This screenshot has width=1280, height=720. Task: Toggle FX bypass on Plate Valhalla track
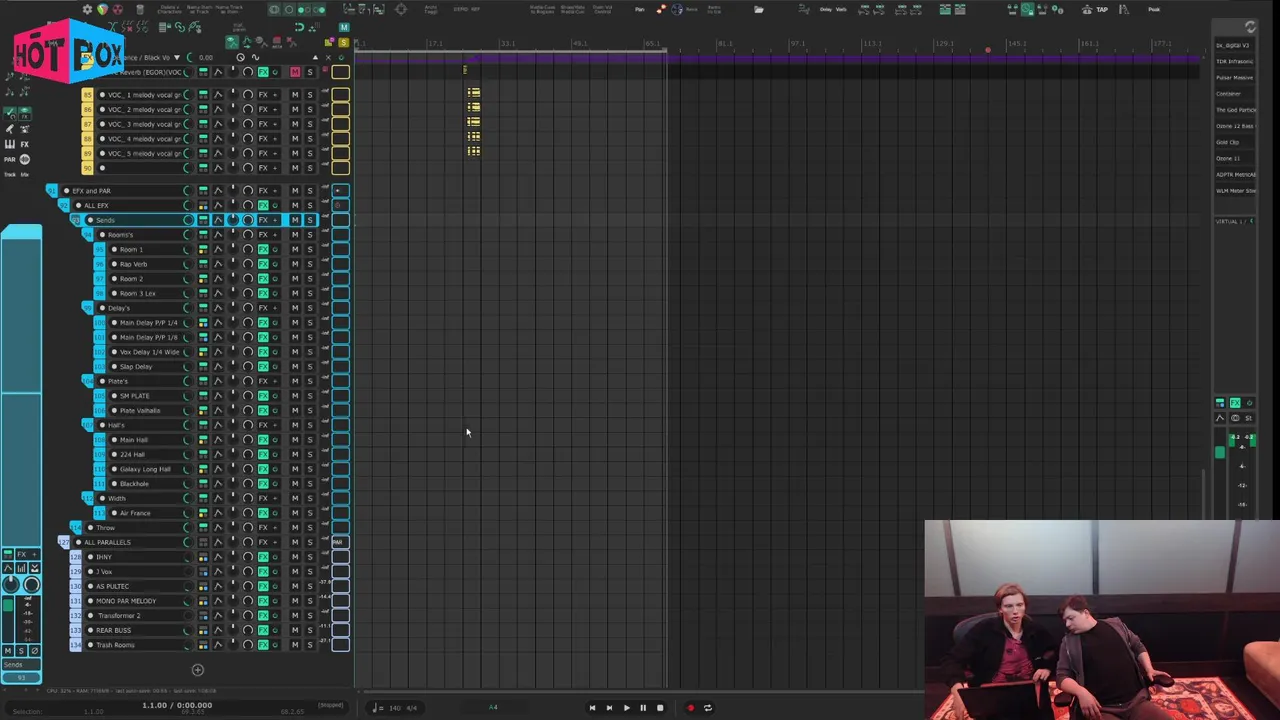tap(275, 411)
